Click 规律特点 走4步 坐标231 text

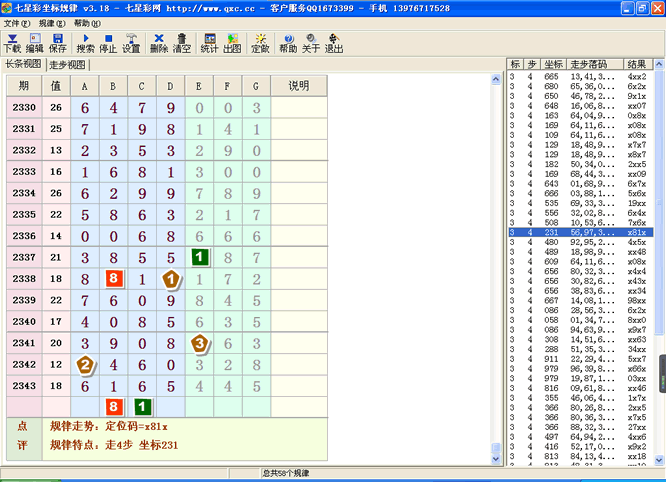114,445
